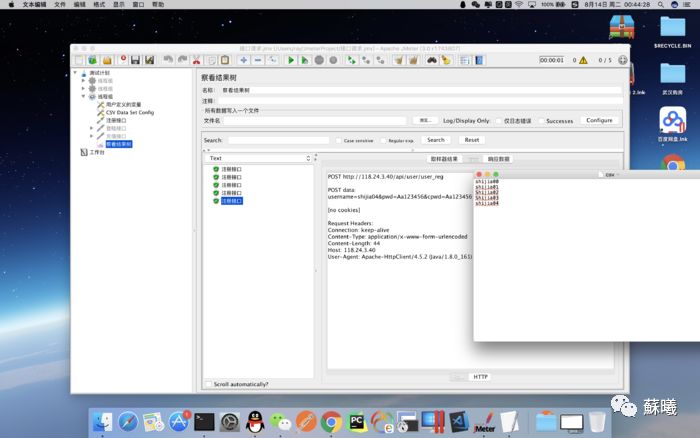
Task: Tick the Successes checkbox
Action: click(x=542, y=121)
